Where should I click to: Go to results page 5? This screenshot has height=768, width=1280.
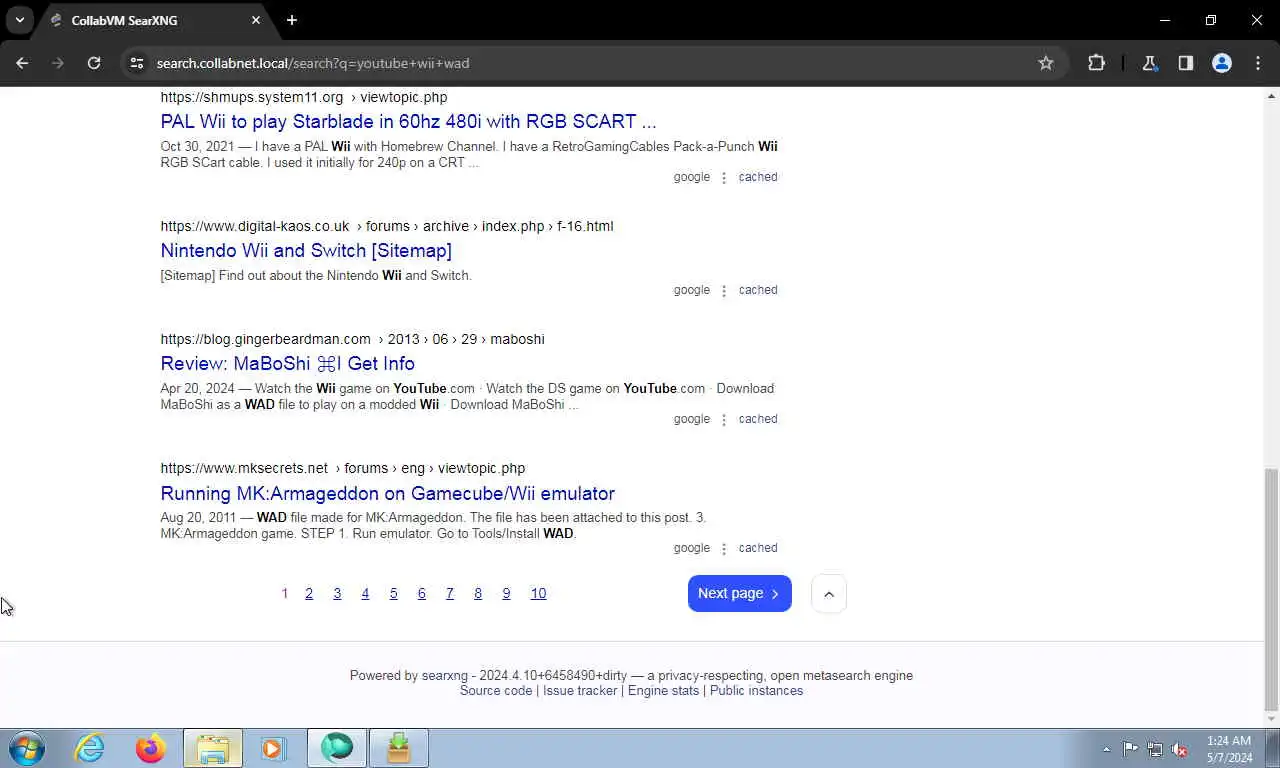click(393, 594)
